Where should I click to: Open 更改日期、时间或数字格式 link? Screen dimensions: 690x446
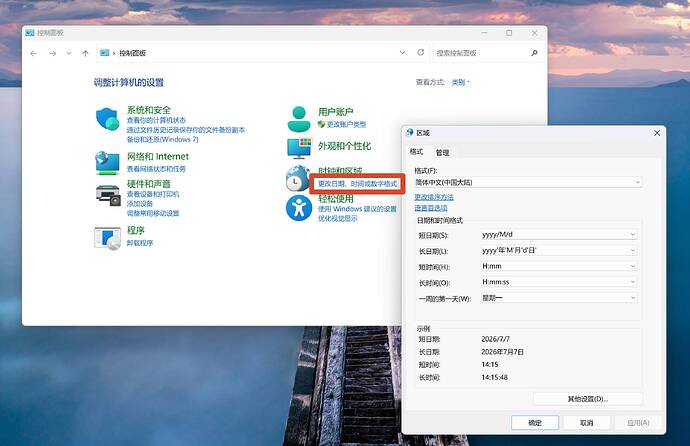tap(357, 184)
